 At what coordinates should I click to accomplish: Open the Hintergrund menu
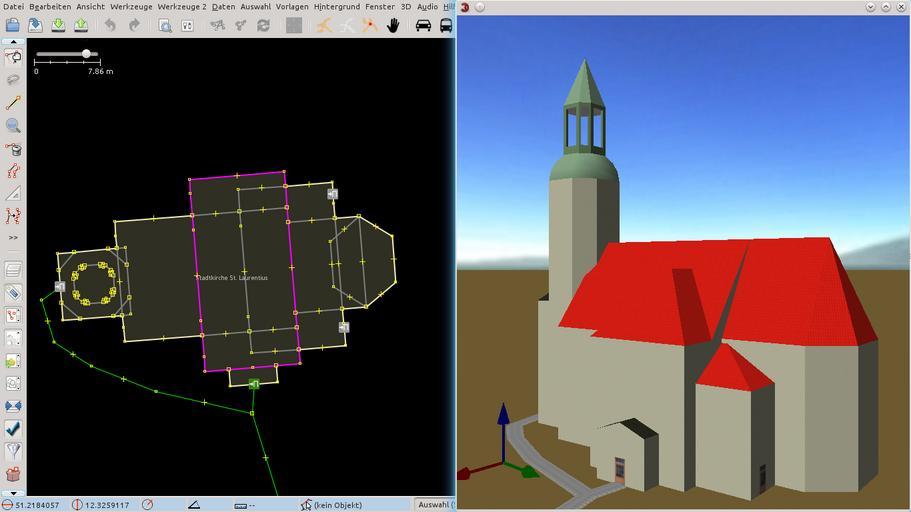coord(337,6)
